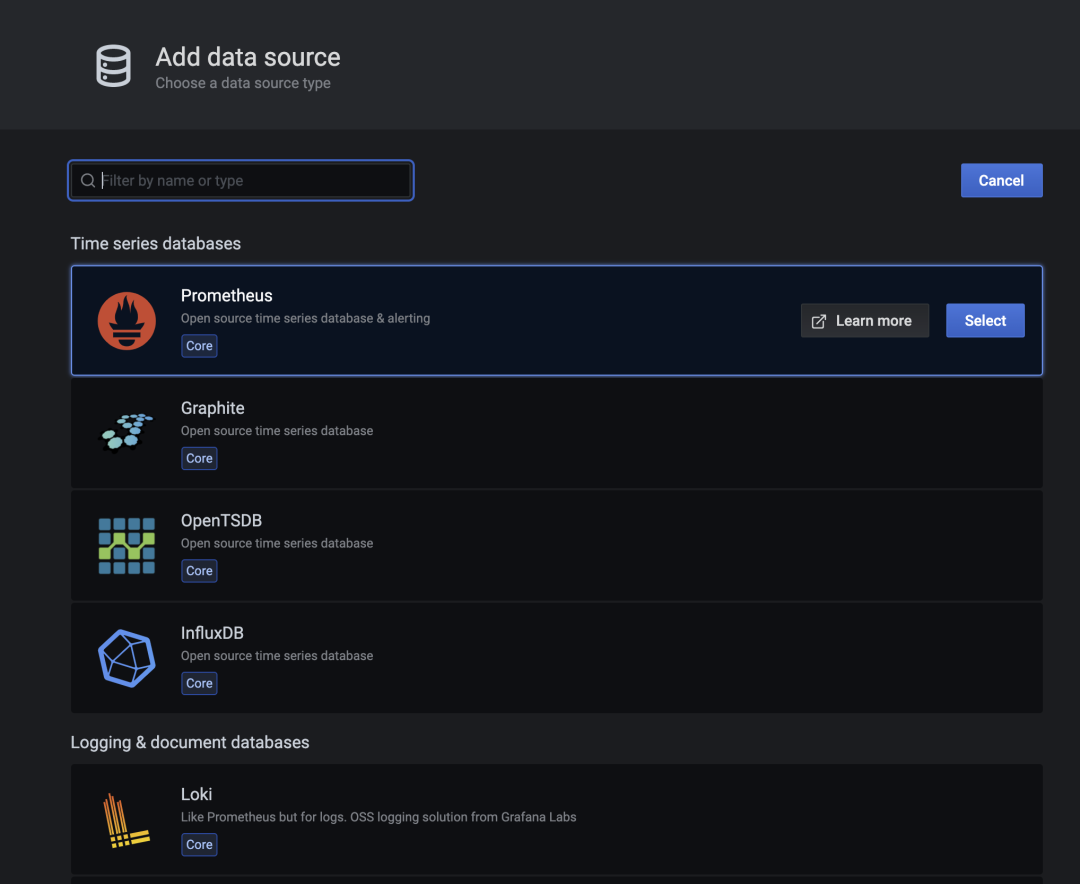
Task: Click the Core badge under Graphite
Action: coord(199,458)
